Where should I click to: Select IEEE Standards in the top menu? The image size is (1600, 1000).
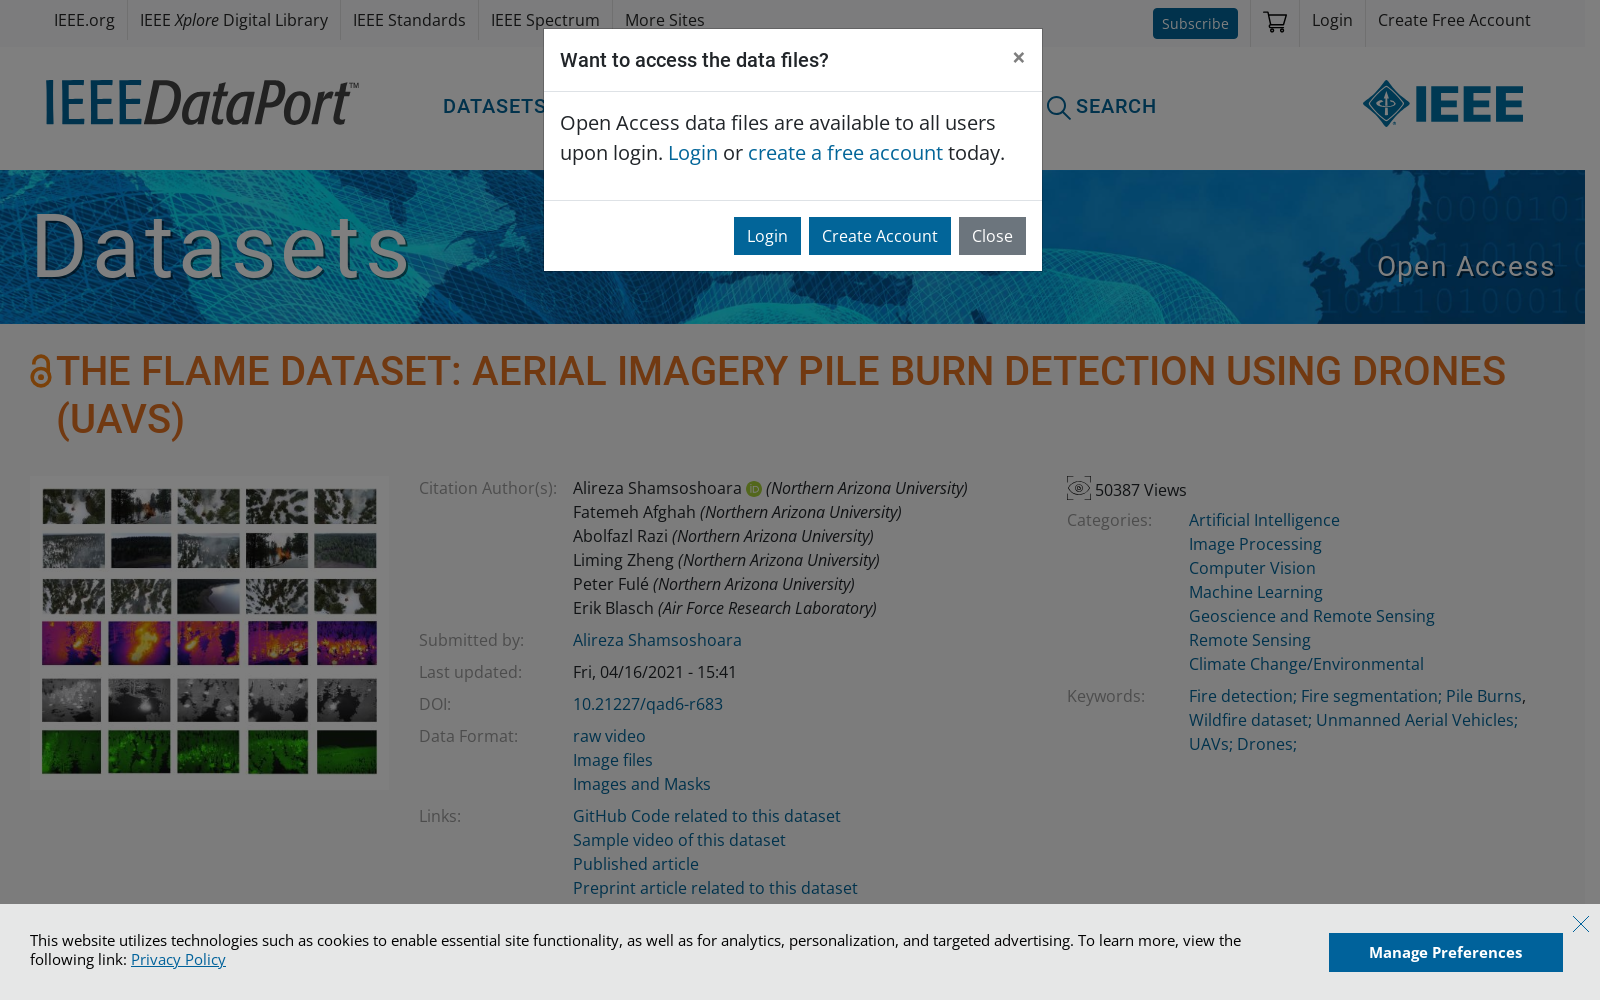click(x=408, y=20)
